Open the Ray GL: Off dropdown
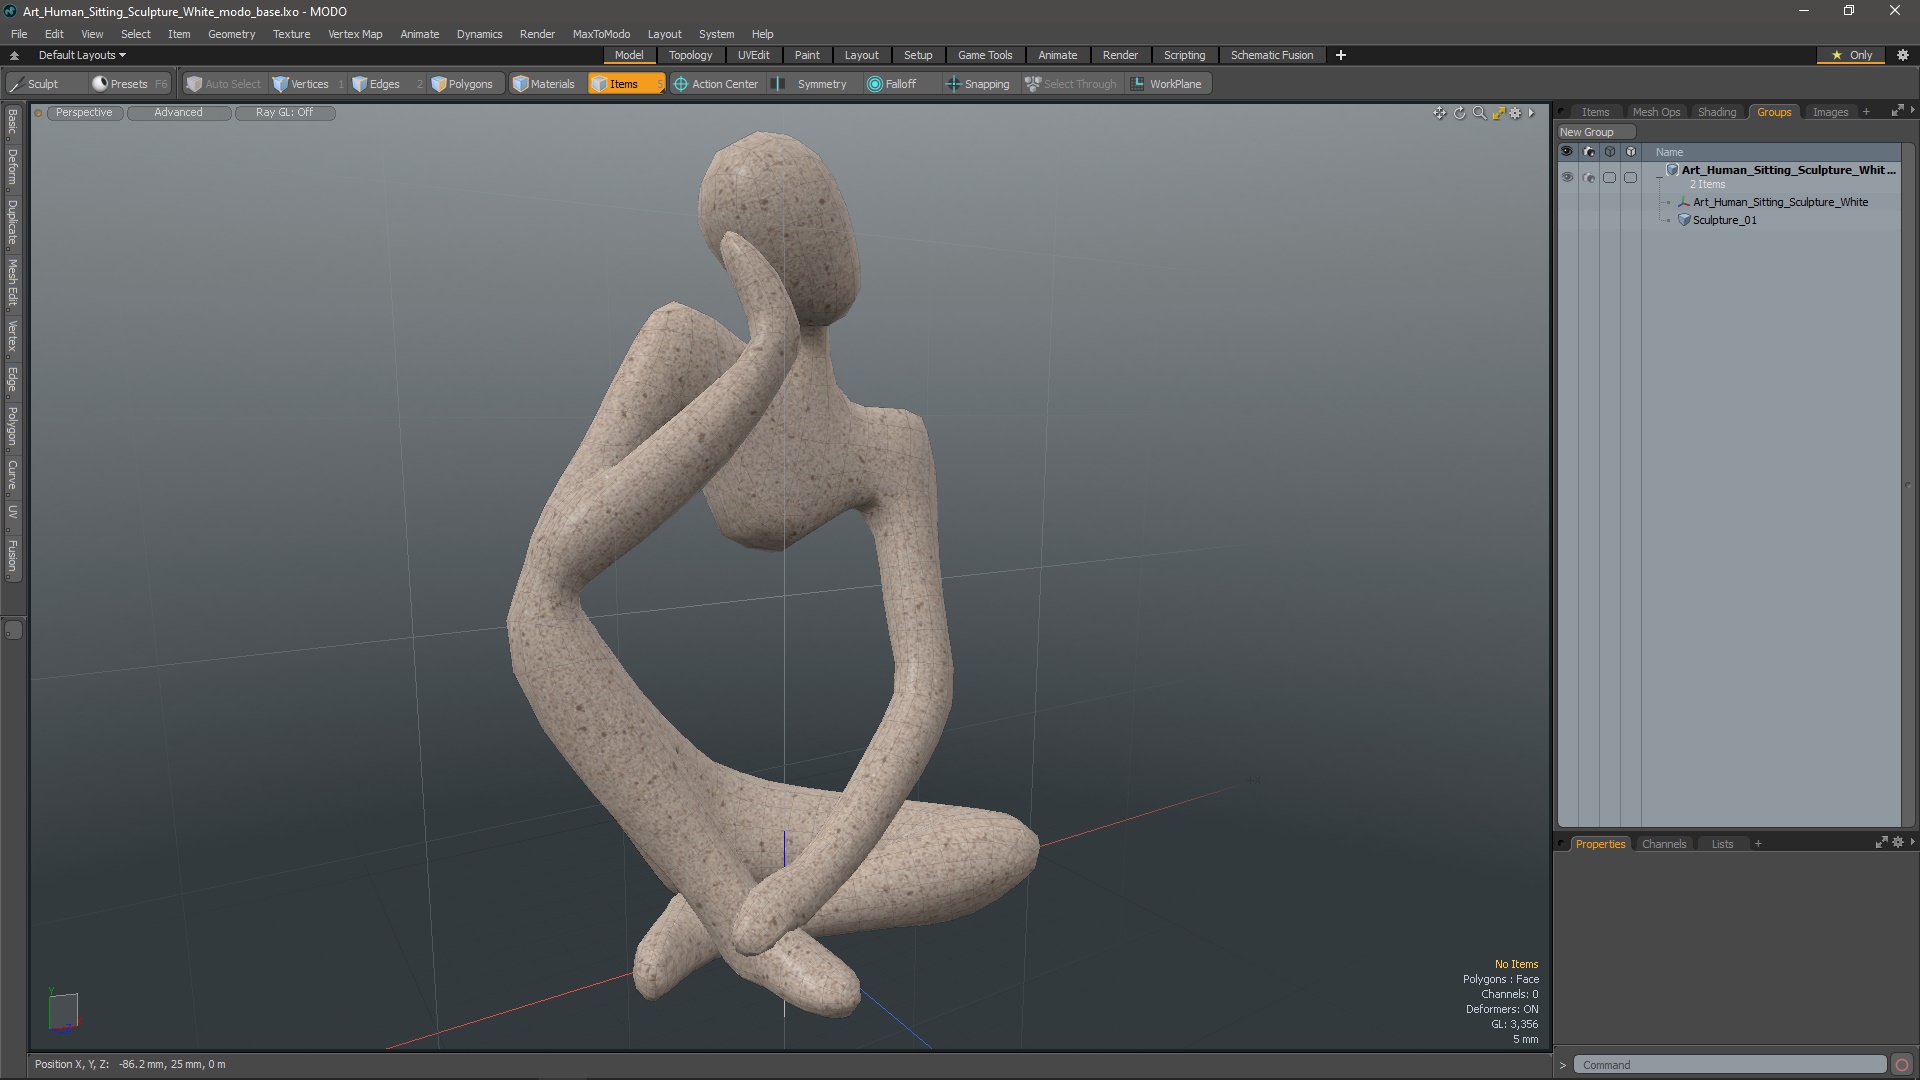 [284, 113]
